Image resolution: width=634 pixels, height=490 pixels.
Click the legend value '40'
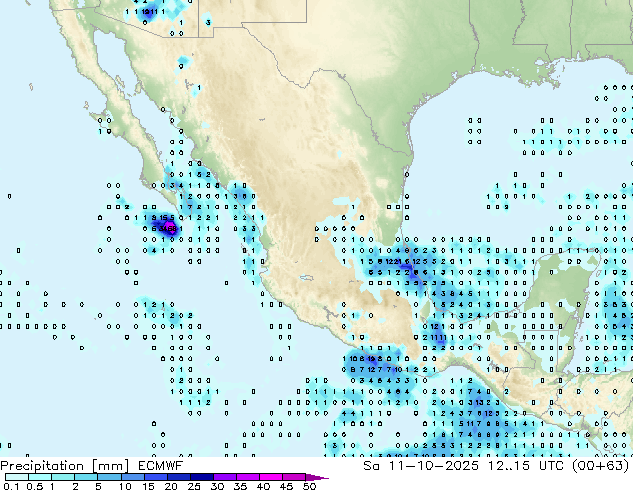click(263, 486)
